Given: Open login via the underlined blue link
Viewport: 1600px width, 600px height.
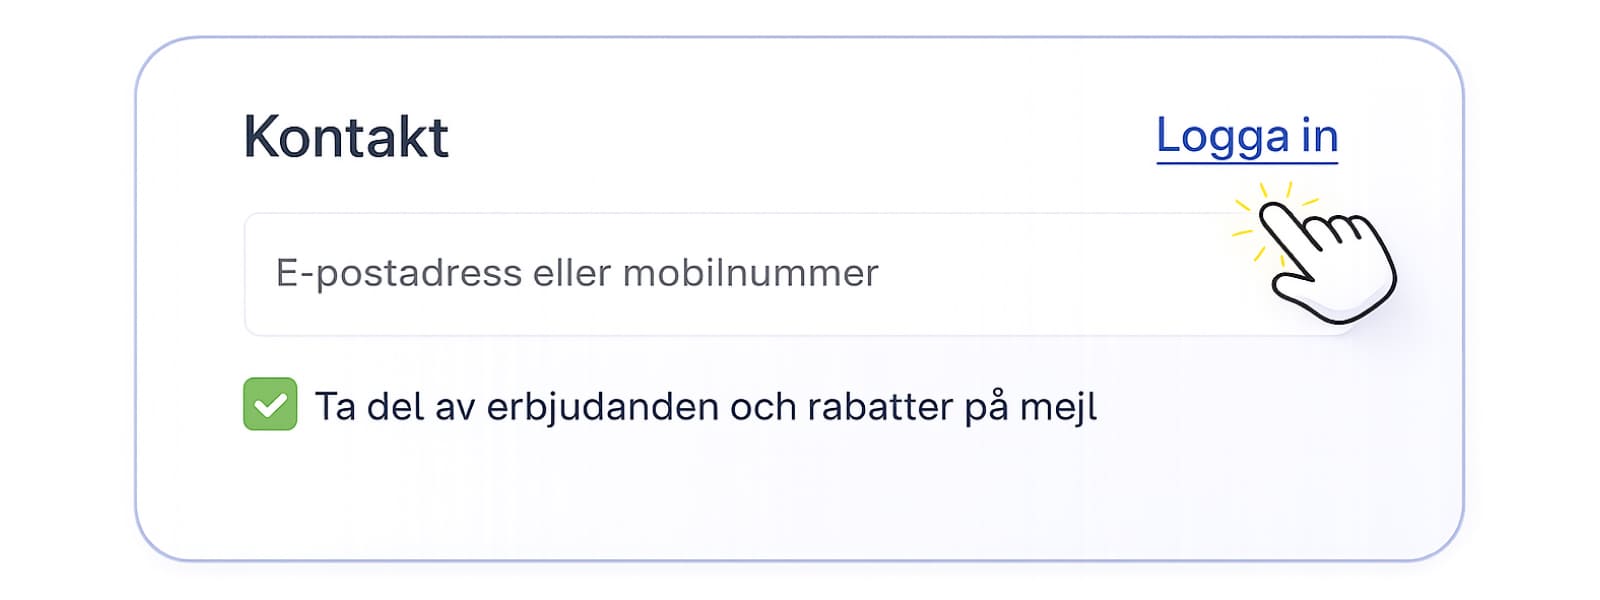Looking at the screenshot, I should pos(1246,137).
